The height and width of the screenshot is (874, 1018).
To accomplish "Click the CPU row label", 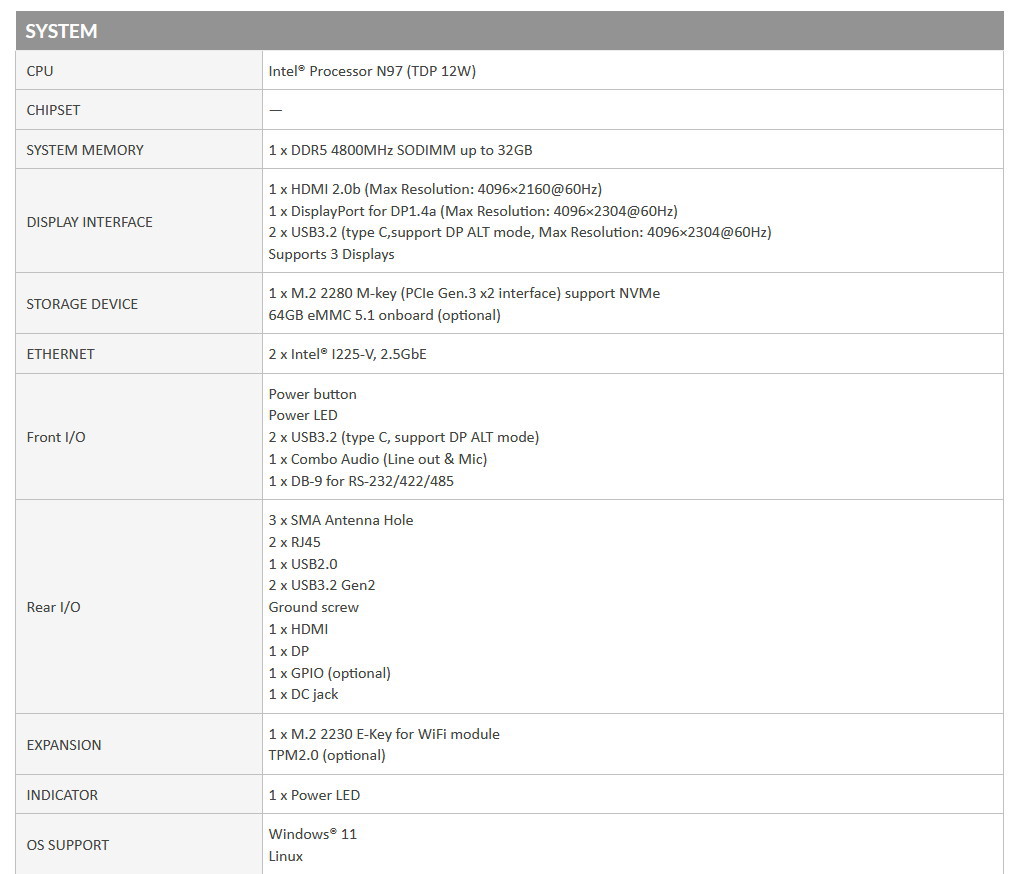I will (40, 71).
